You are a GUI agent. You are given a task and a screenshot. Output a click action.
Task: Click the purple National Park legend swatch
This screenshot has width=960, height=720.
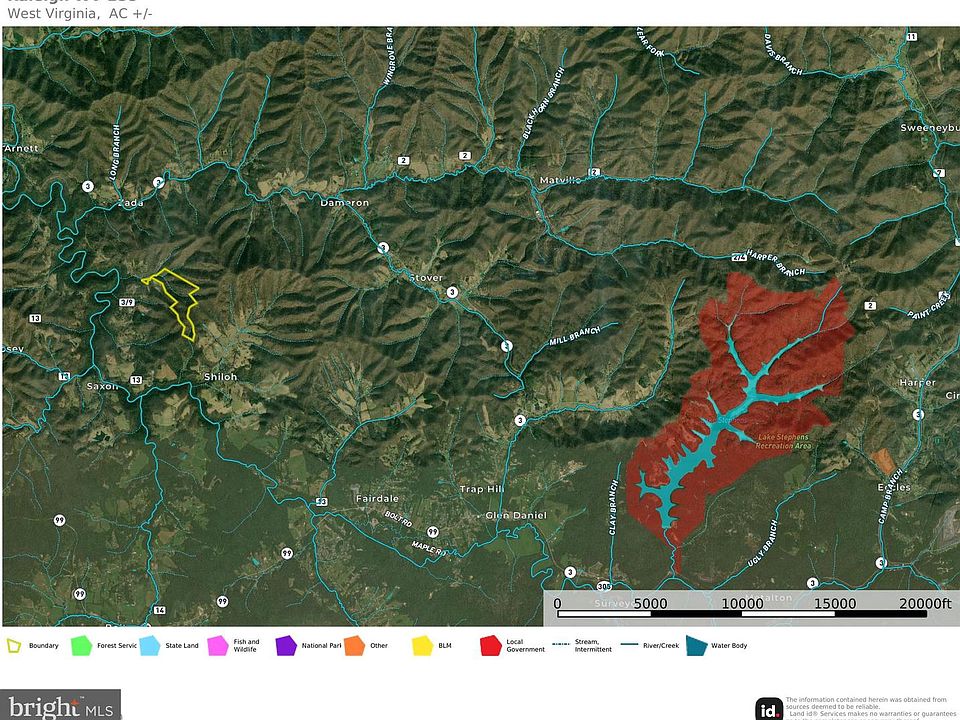tap(286, 645)
